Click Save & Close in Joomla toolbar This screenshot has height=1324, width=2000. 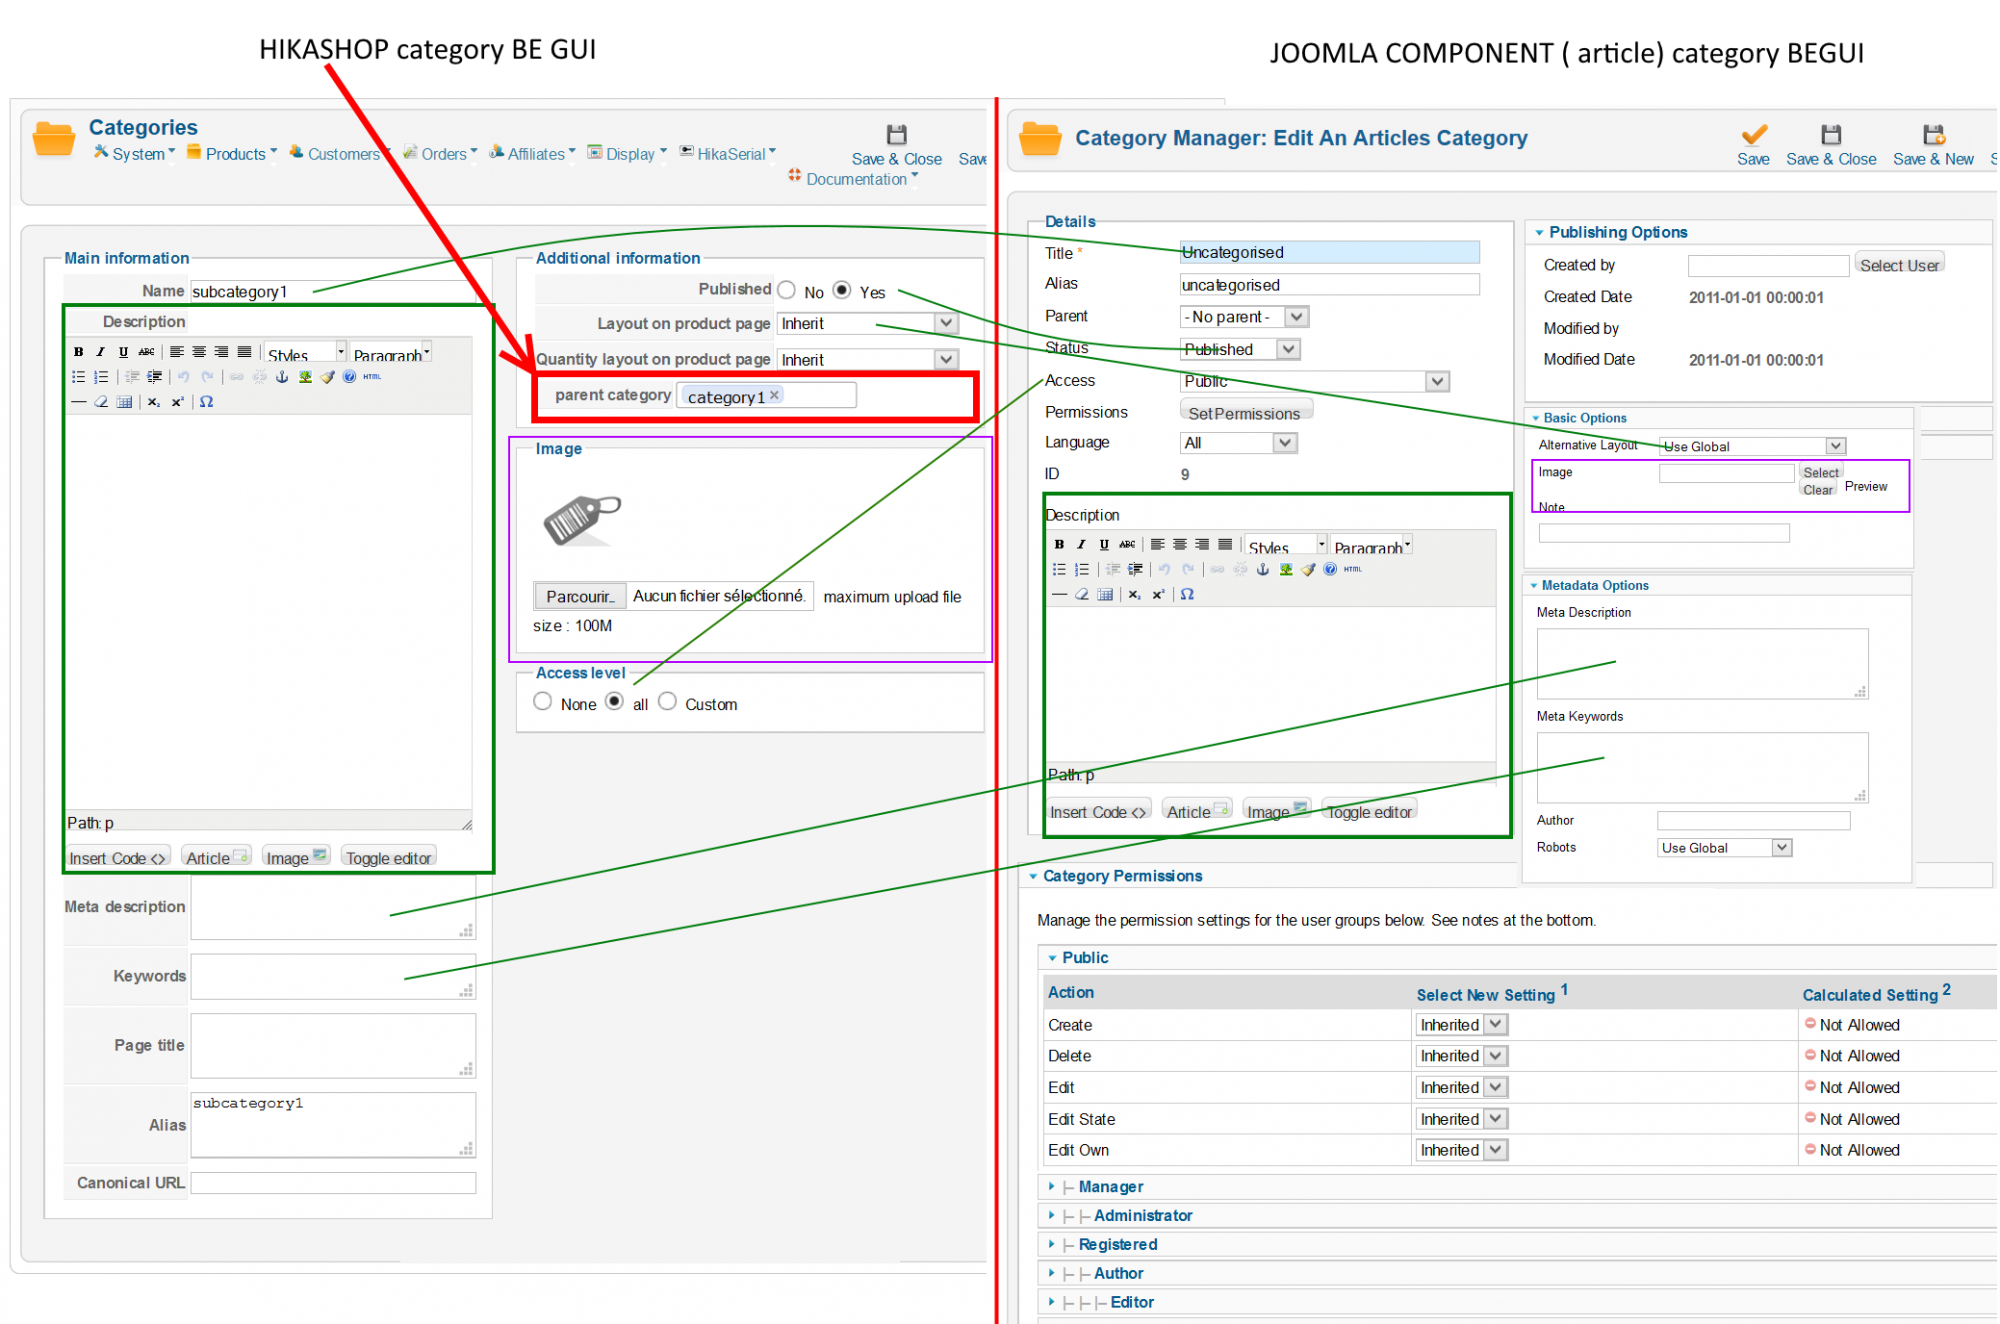1831,146
